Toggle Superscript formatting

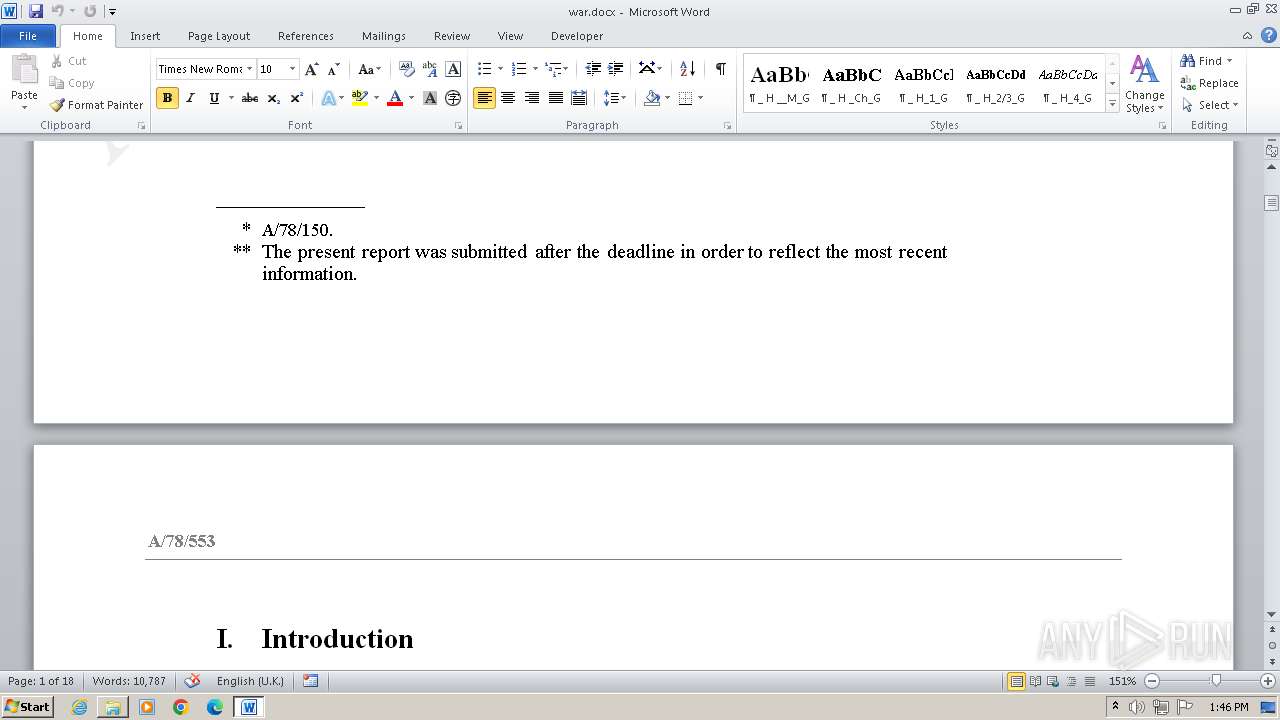296,98
